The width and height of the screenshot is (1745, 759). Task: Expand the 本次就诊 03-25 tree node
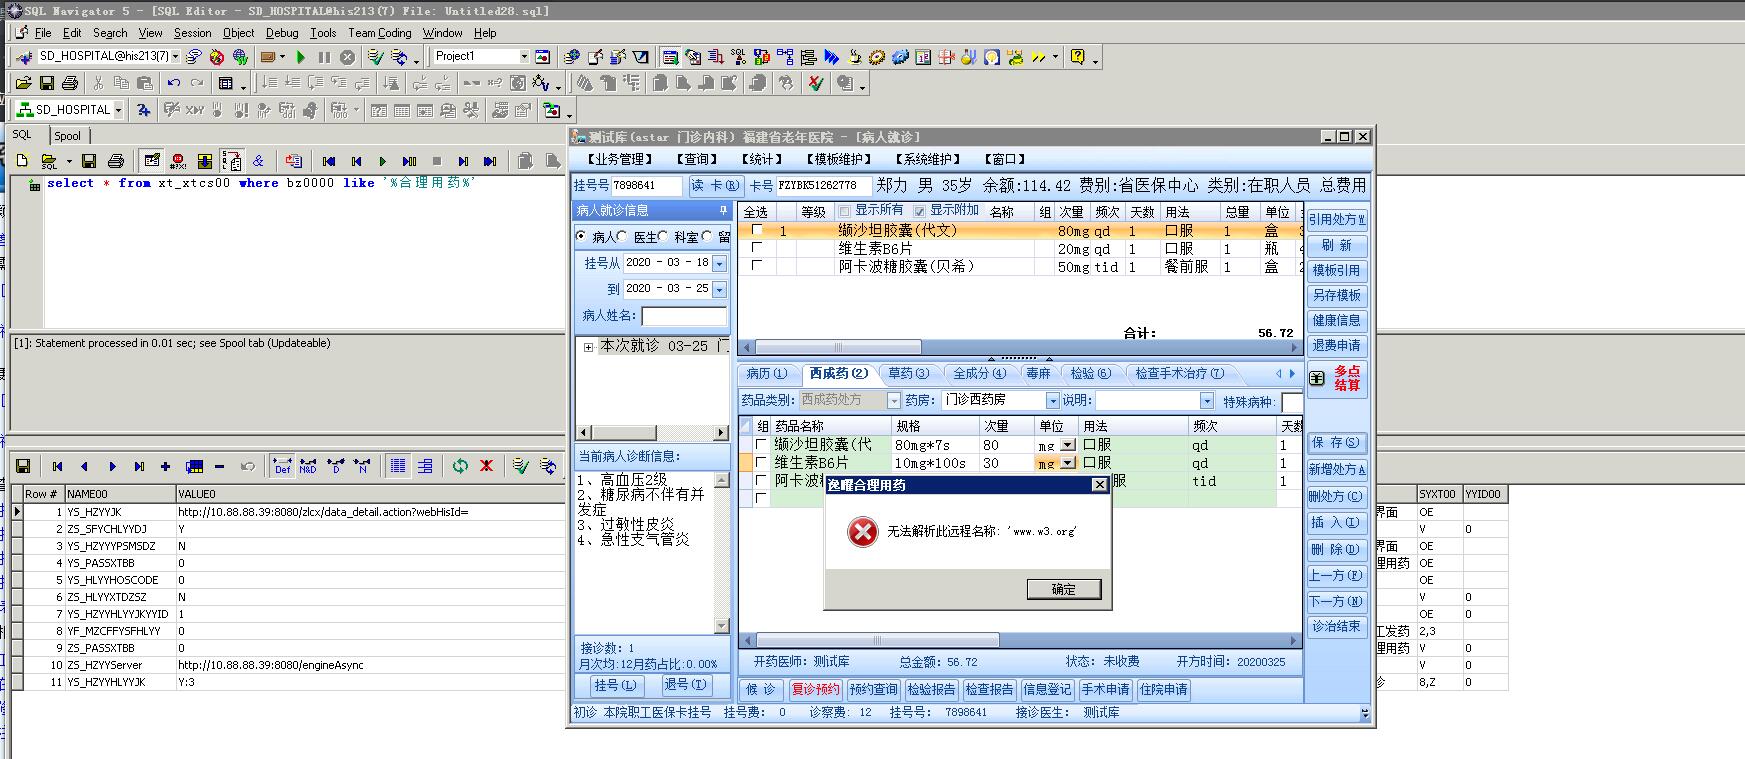tap(588, 347)
